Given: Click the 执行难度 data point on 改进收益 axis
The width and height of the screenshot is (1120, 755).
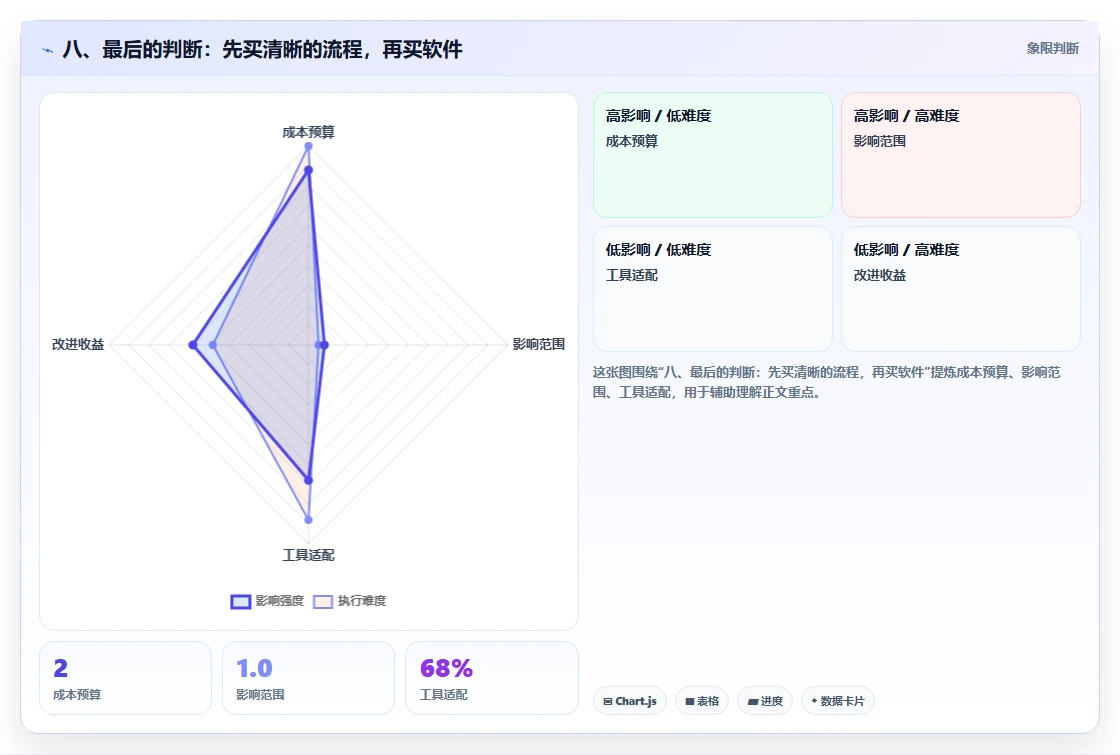Looking at the screenshot, I should point(212,345).
